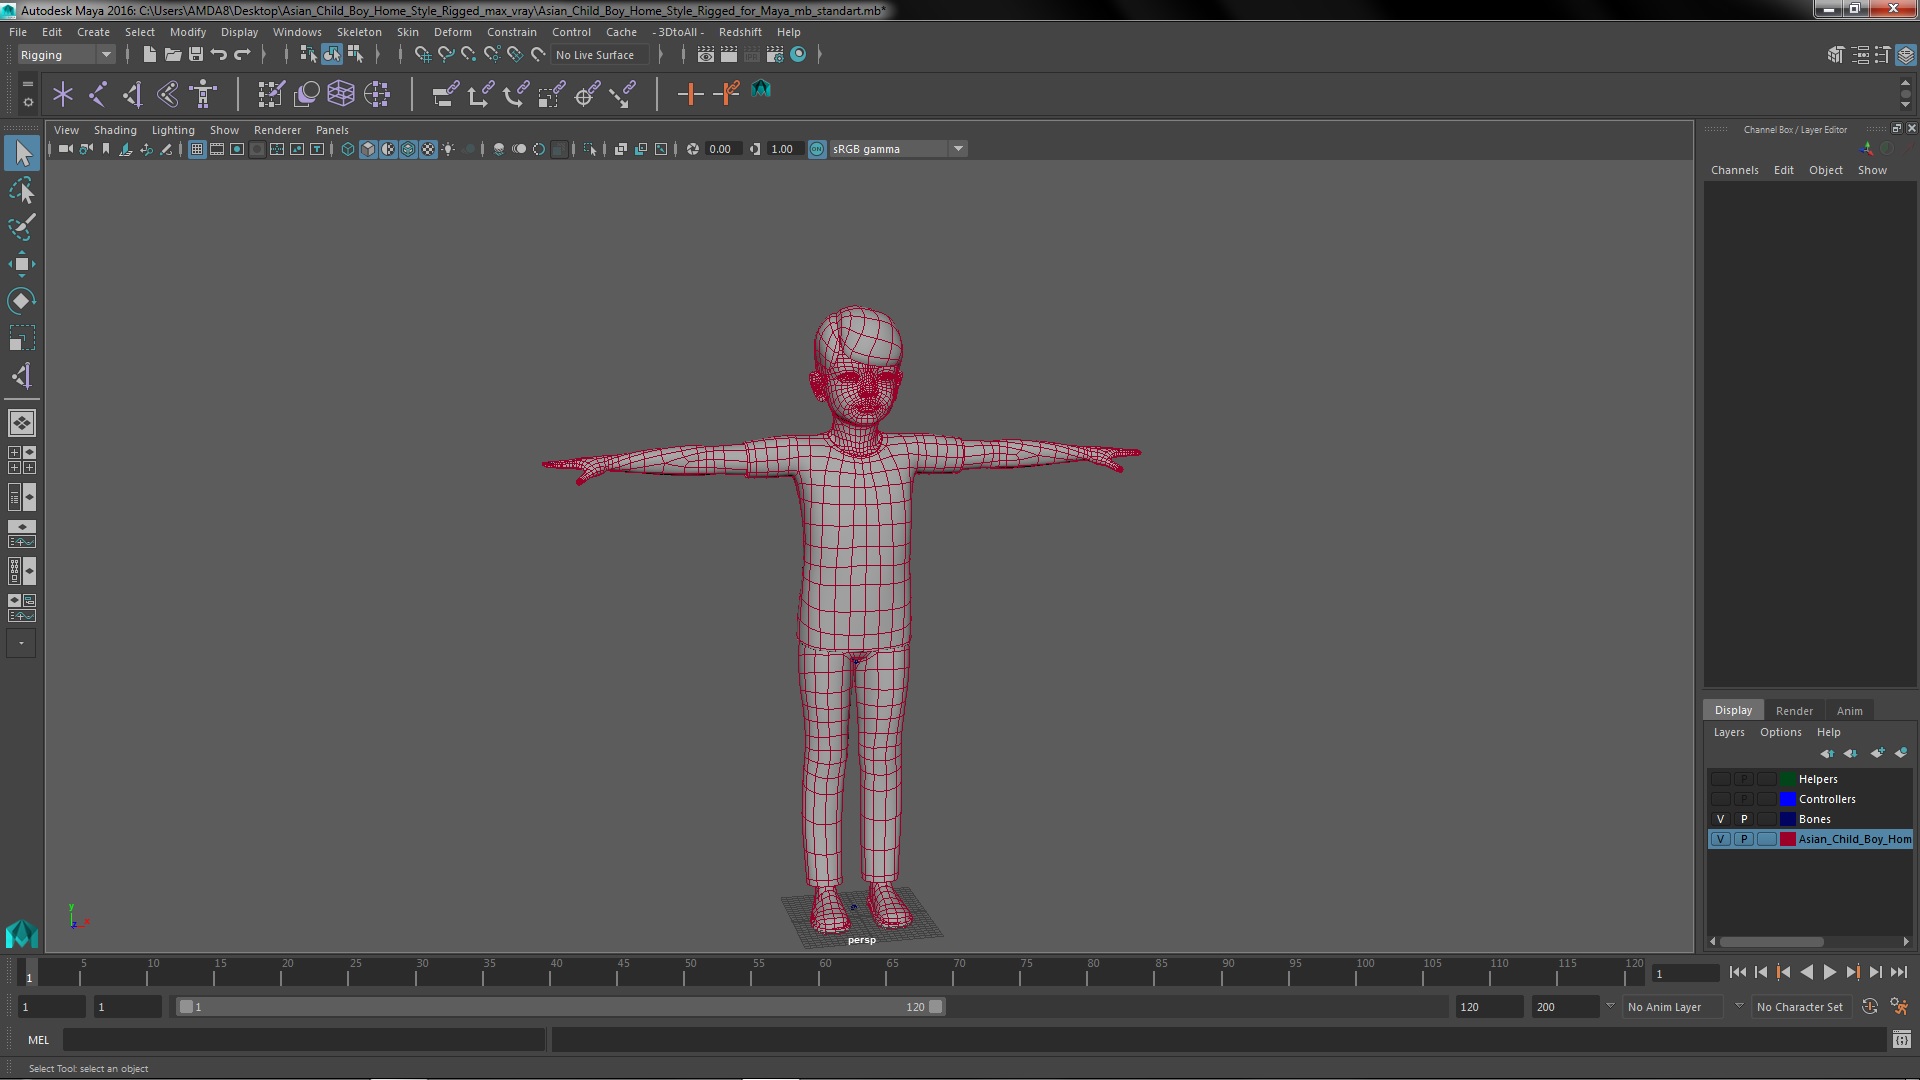The image size is (1920, 1080).
Task: Click the Auto keyframe toggle icon
Action: coord(1869,1007)
